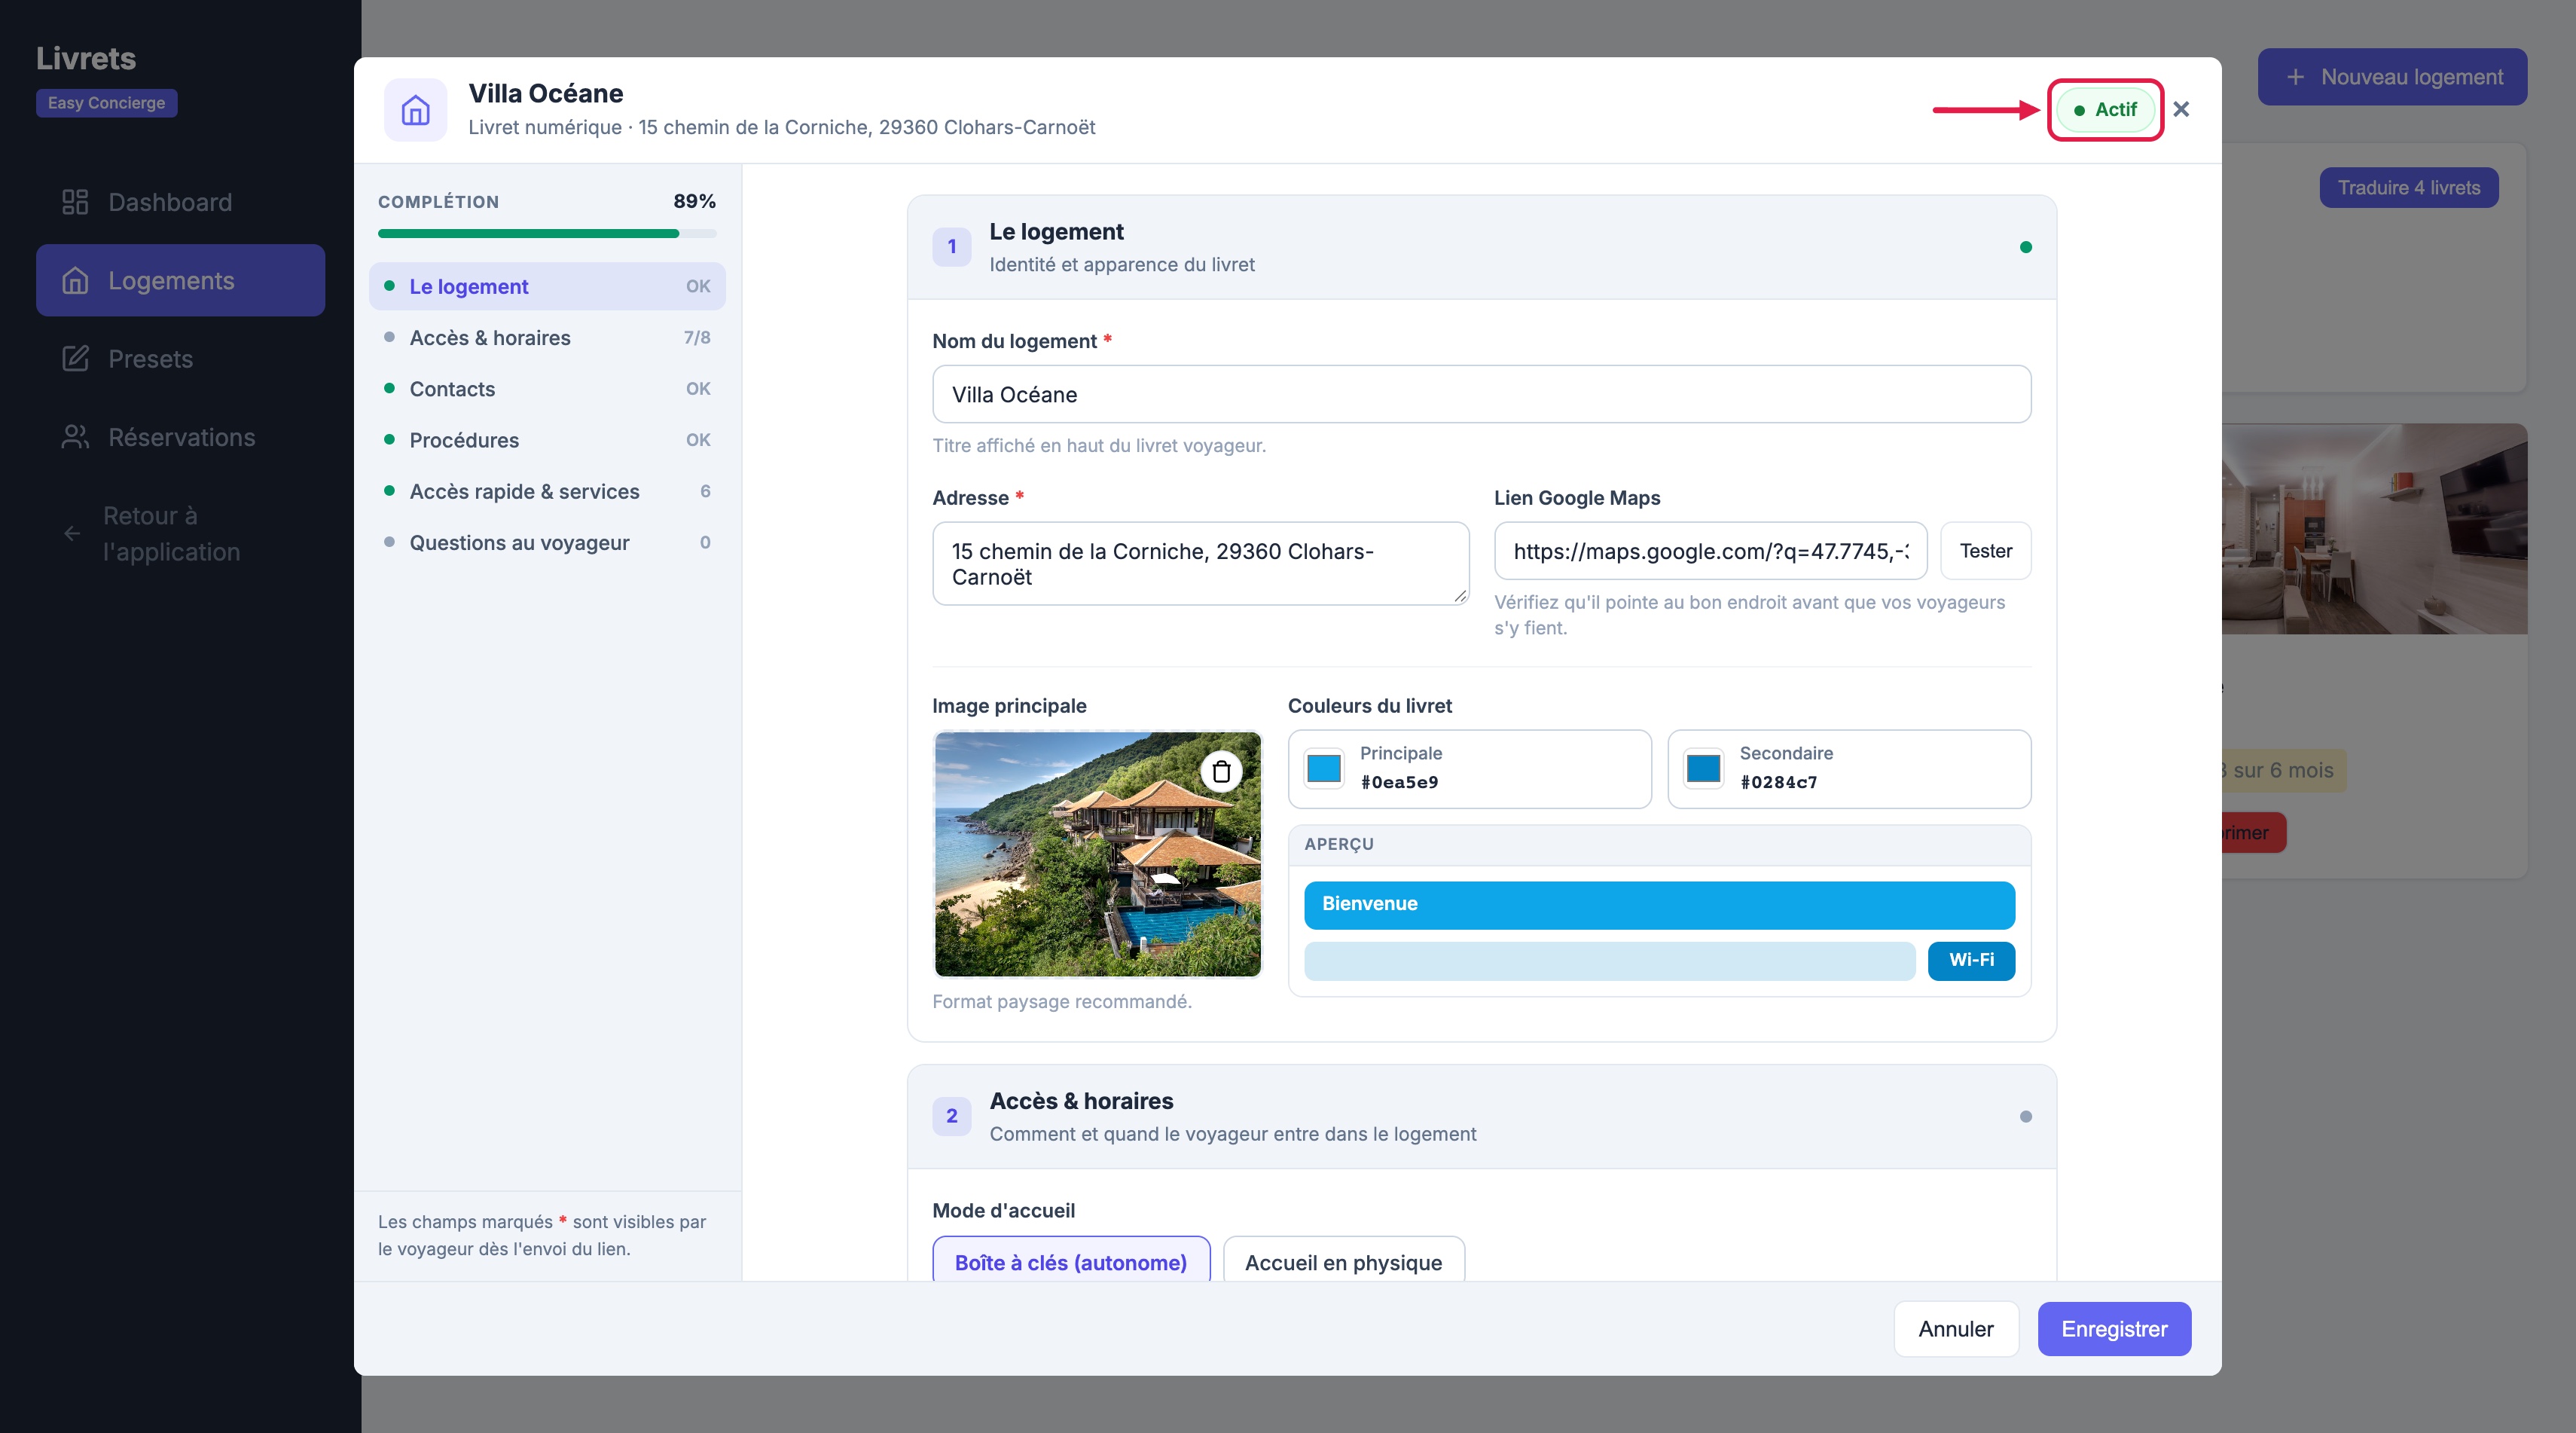Collapse the Accès & horaires section header

(x=1481, y=1117)
